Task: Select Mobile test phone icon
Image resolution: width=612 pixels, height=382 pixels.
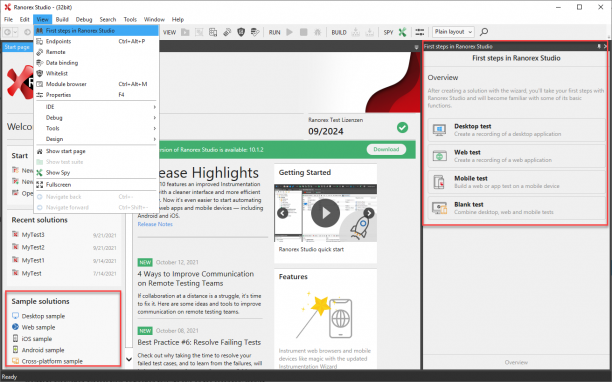Action: pyautogui.click(x=439, y=182)
